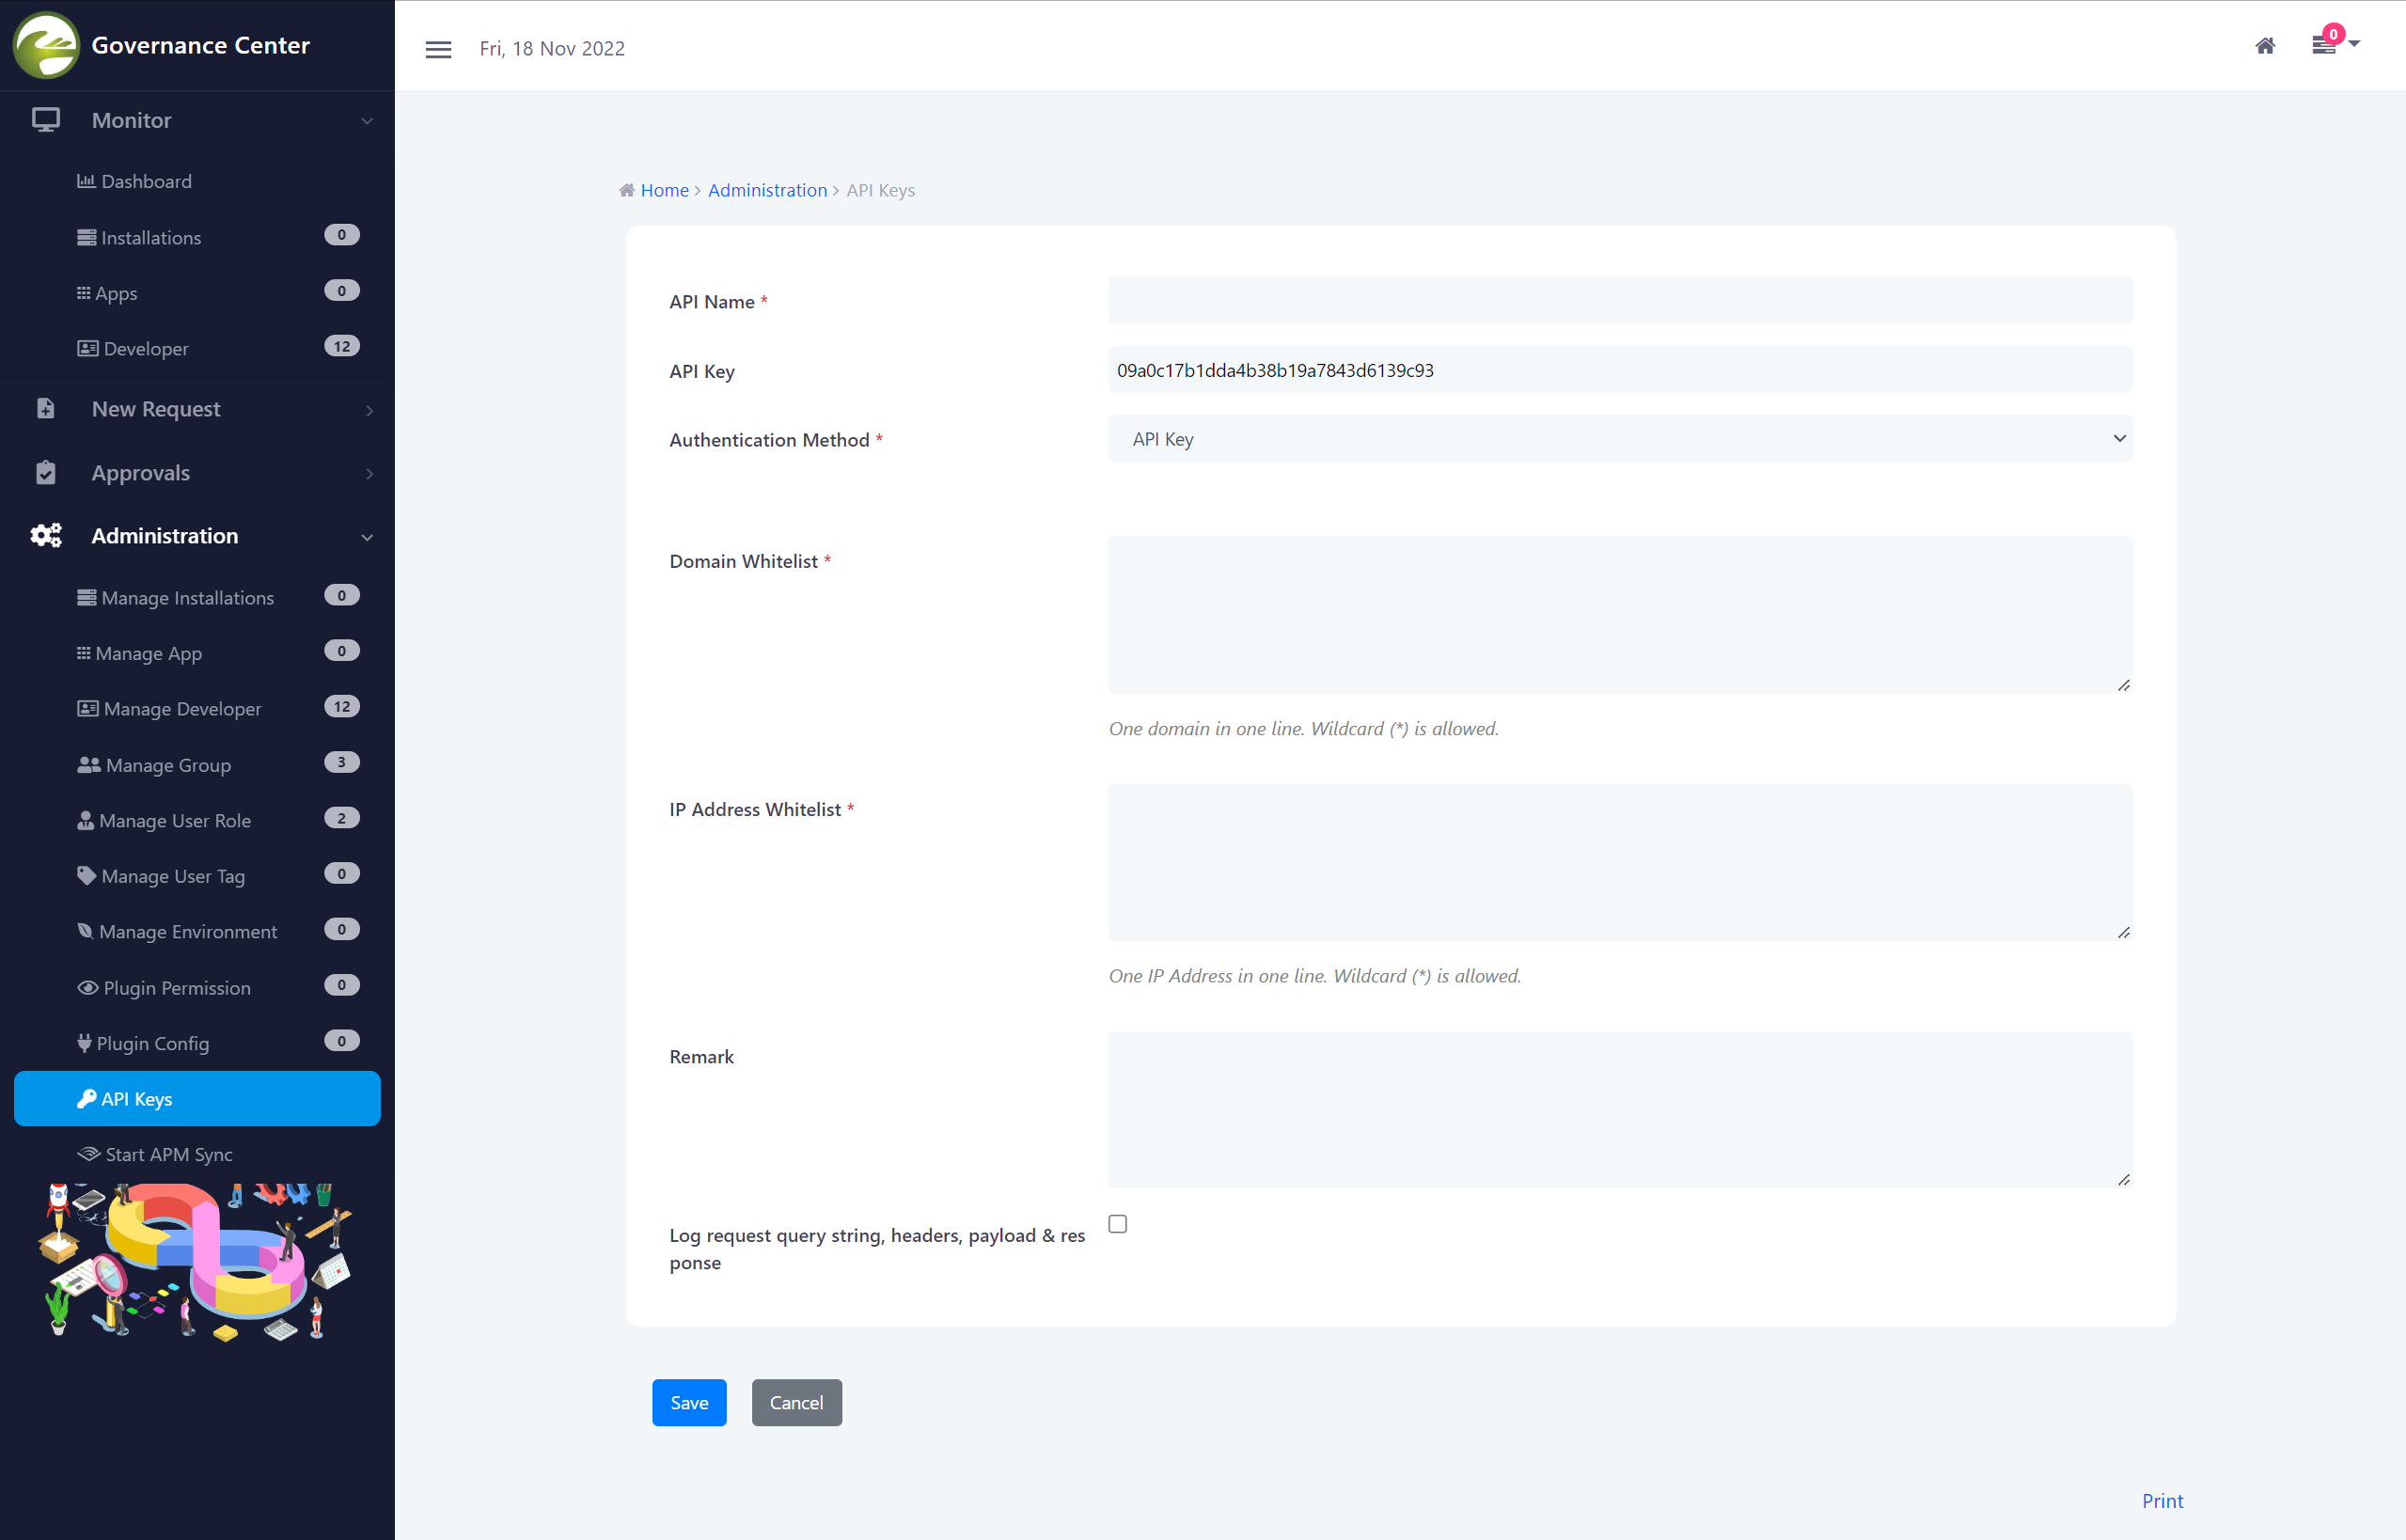Image resolution: width=2406 pixels, height=1540 pixels.
Task: Click the Administration breadcrumb link
Action: click(767, 190)
